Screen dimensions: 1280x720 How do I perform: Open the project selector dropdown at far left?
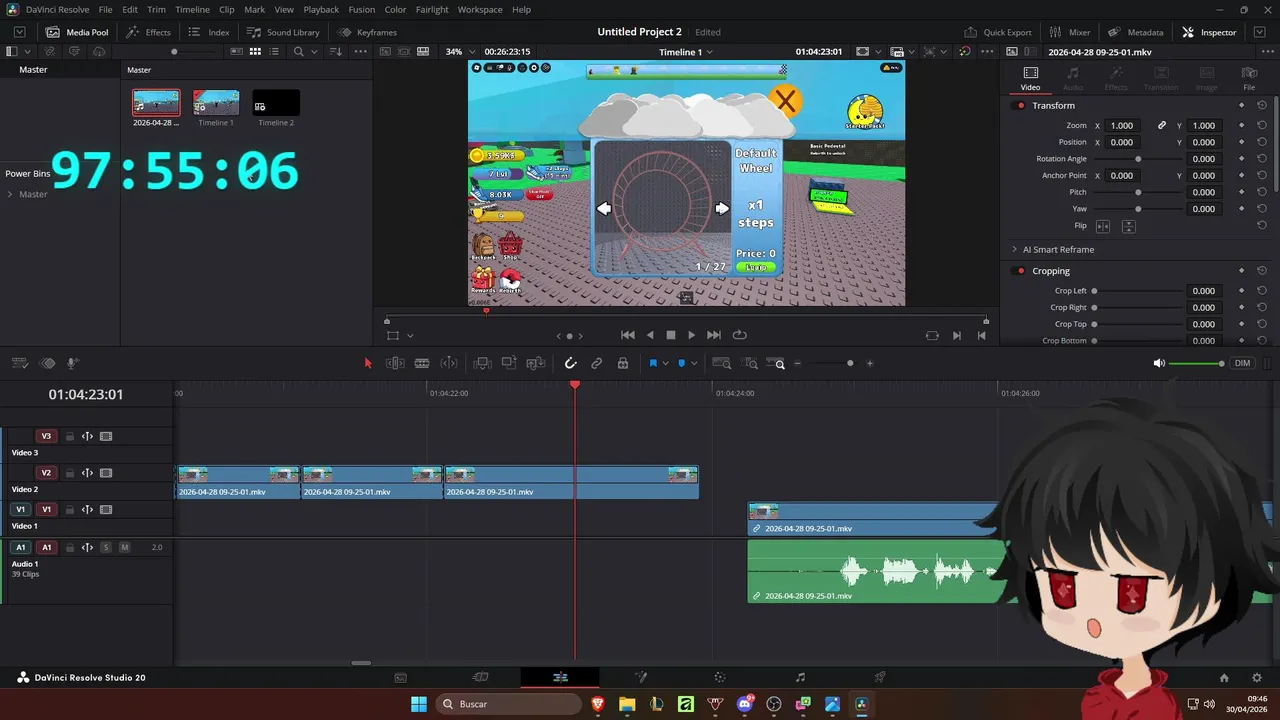[19, 32]
